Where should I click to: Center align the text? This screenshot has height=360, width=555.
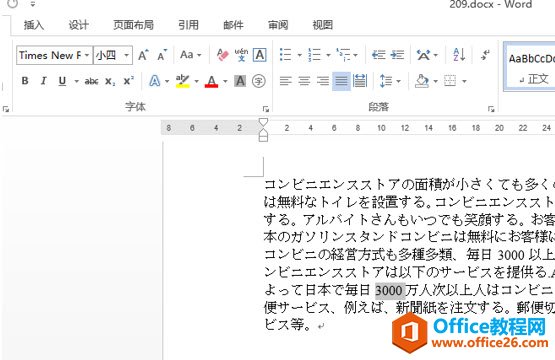304,81
